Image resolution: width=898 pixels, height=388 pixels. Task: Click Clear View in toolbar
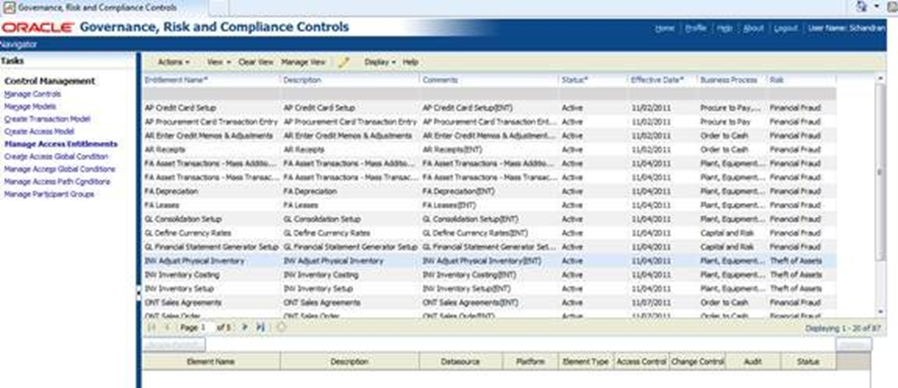tap(255, 62)
